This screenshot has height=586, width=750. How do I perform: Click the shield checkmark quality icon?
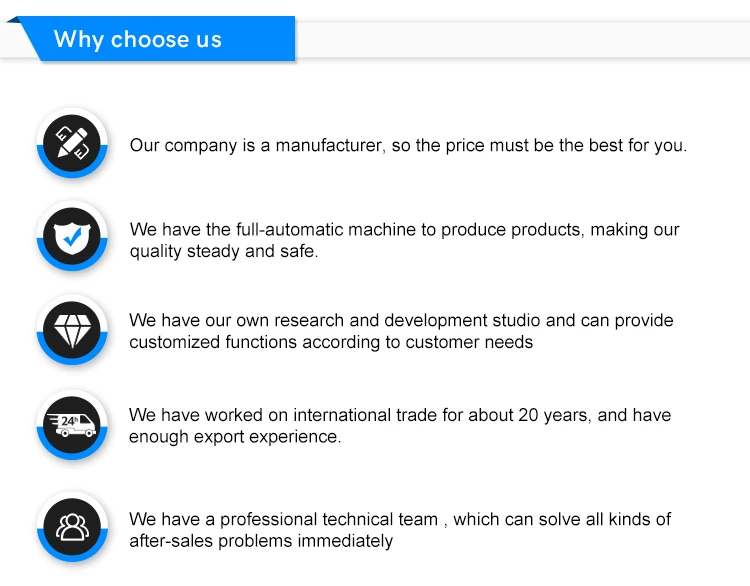point(72,237)
